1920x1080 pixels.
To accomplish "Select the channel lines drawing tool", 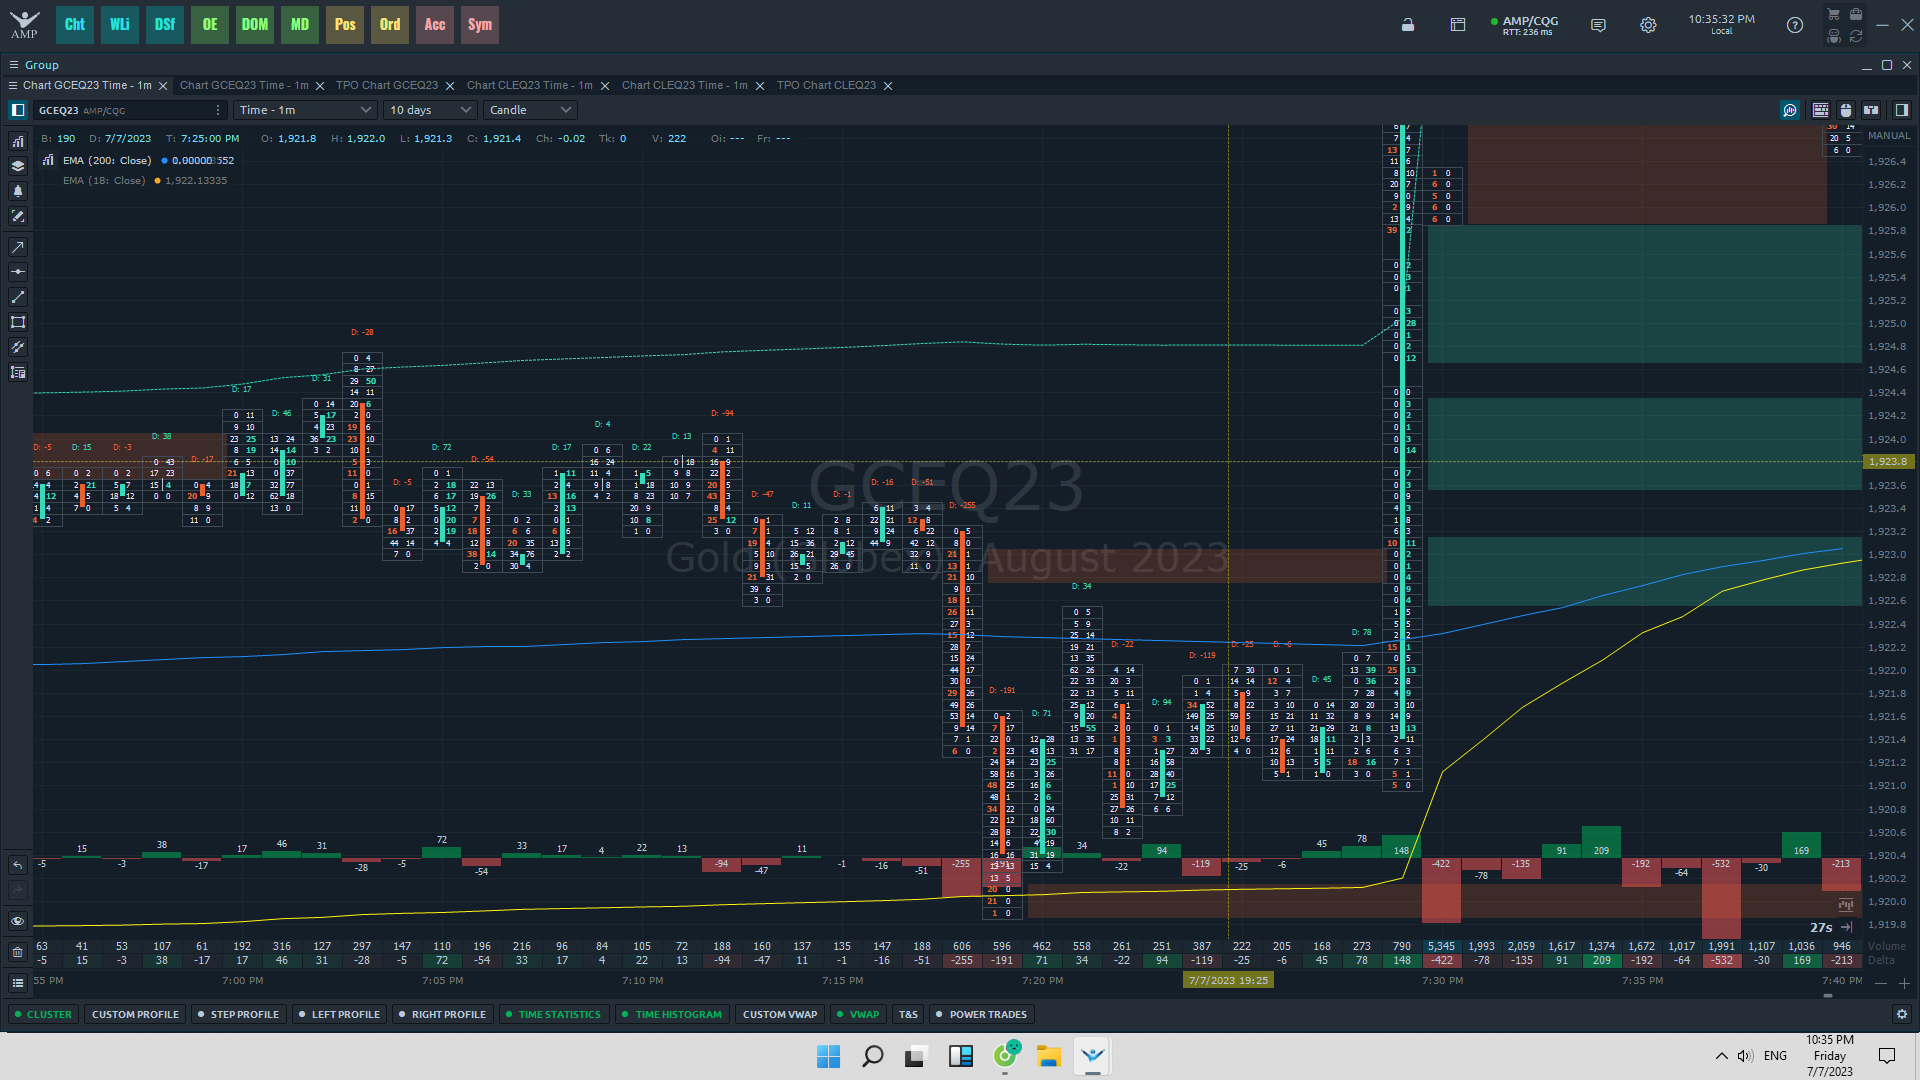I will [18, 347].
